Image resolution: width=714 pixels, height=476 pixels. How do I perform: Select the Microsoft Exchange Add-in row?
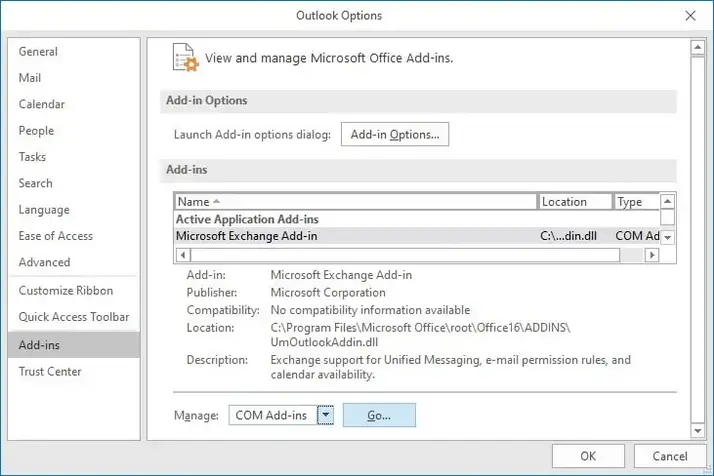pyautogui.click(x=417, y=236)
